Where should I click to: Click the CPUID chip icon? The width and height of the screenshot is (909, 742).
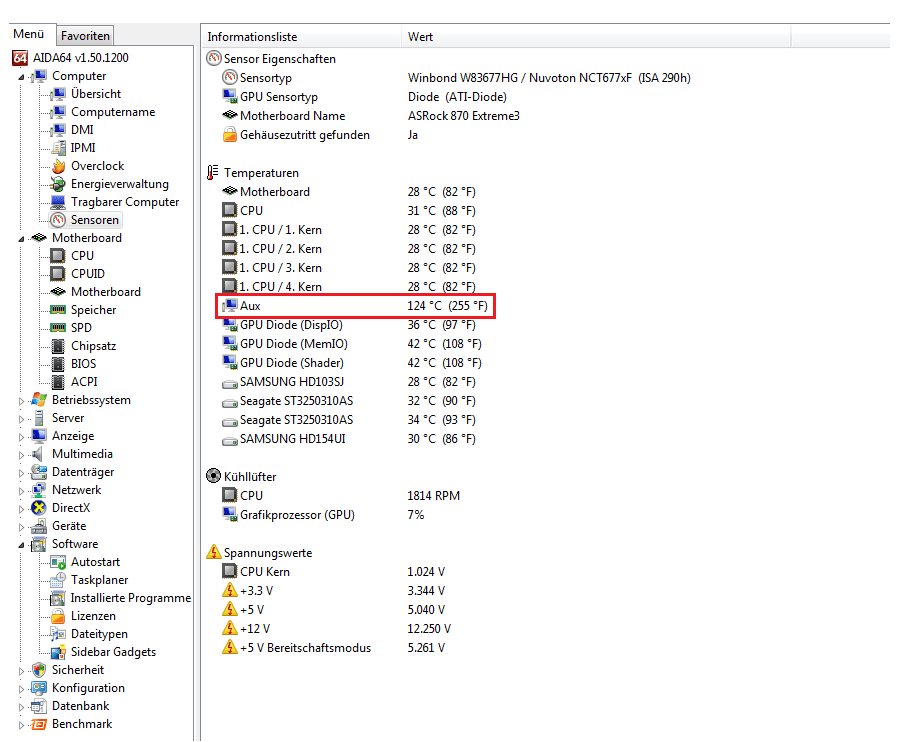58,274
